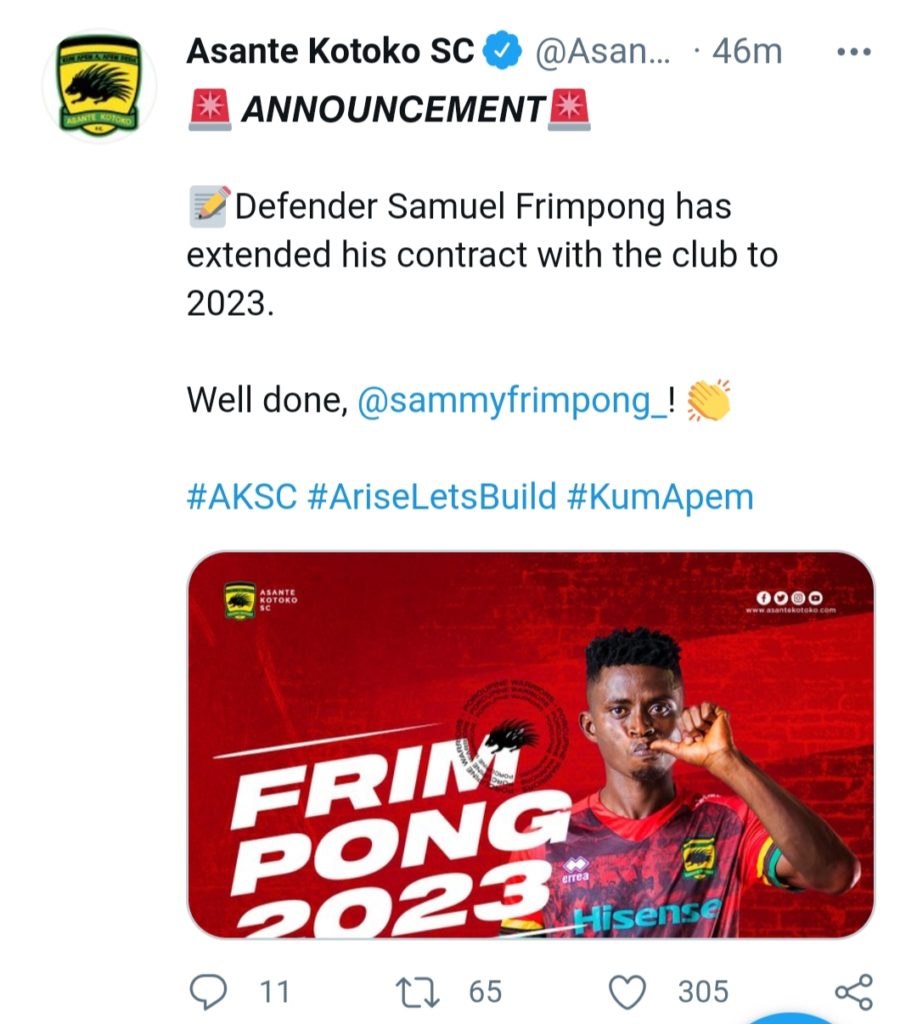Browse the #AriseLetsBuild hashtag
The height and width of the screenshot is (1024, 917).
tap(431, 497)
